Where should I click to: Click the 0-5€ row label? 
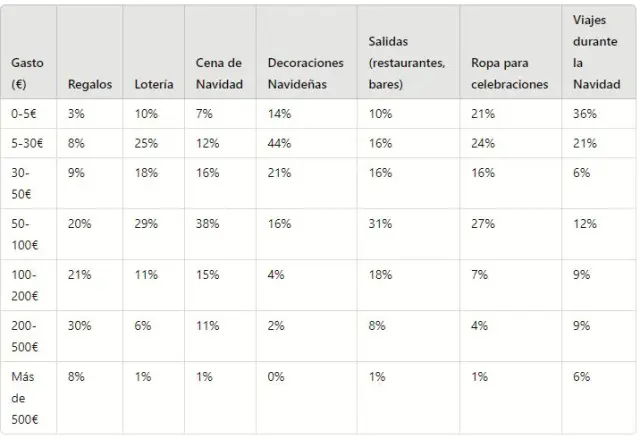(x=27, y=114)
